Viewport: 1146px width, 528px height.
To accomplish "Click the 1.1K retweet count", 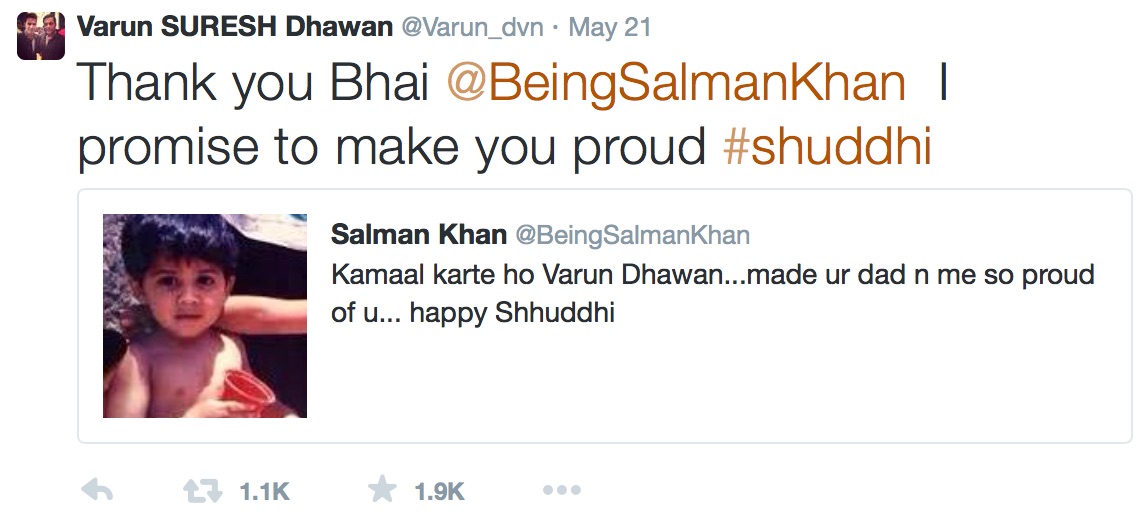I will point(265,492).
